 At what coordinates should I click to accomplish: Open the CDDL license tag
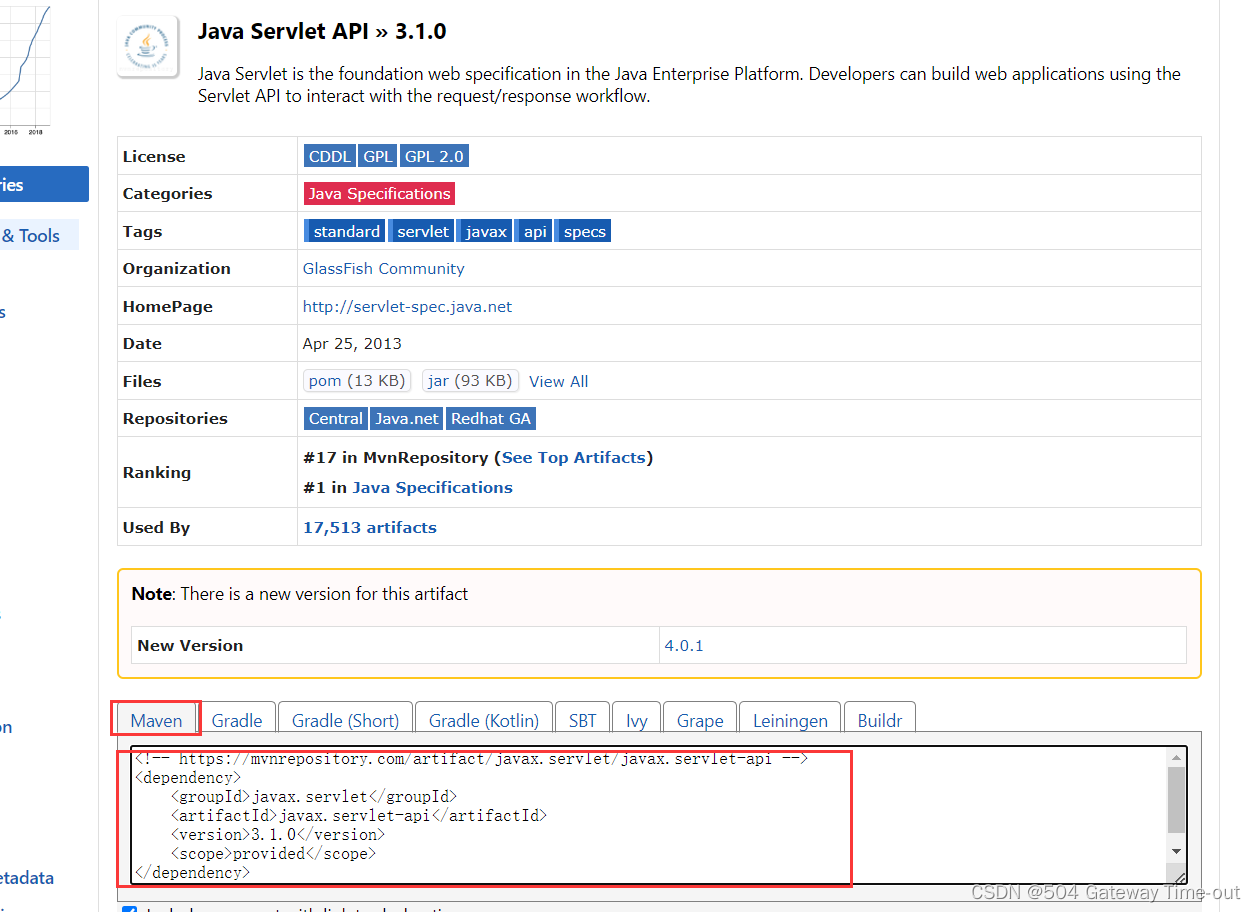click(330, 156)
